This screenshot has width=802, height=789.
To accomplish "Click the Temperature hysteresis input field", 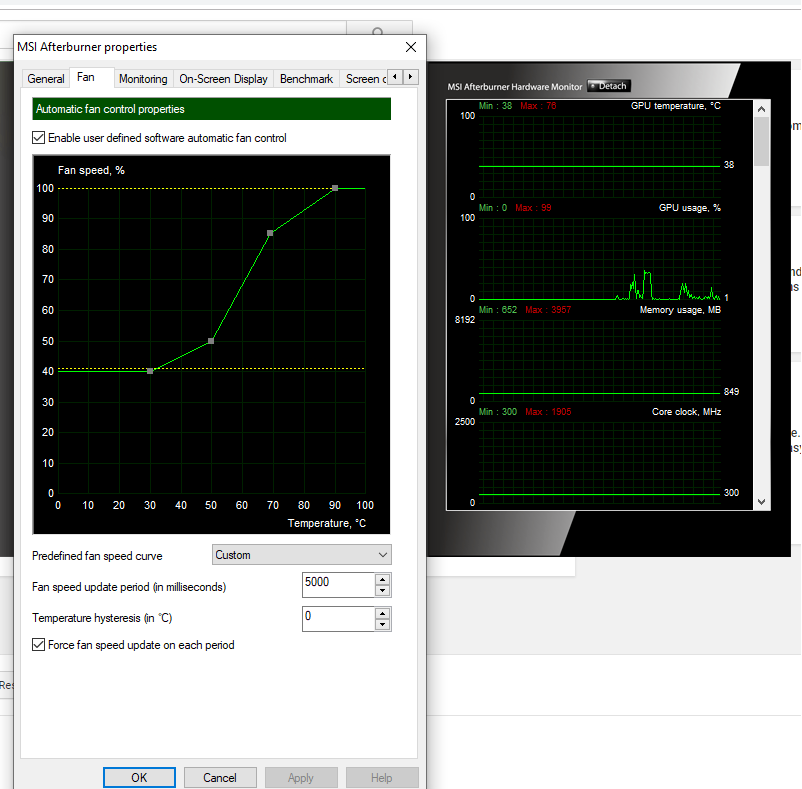I will (339, 619).
